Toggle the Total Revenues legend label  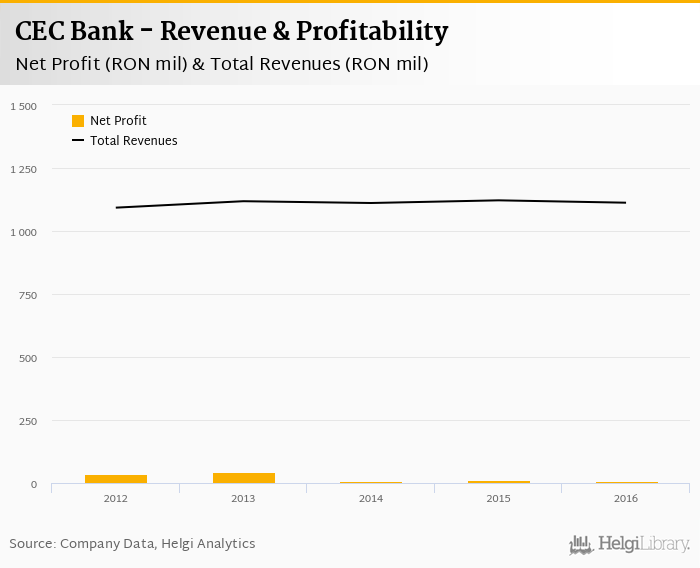click(x=134, y=141)
